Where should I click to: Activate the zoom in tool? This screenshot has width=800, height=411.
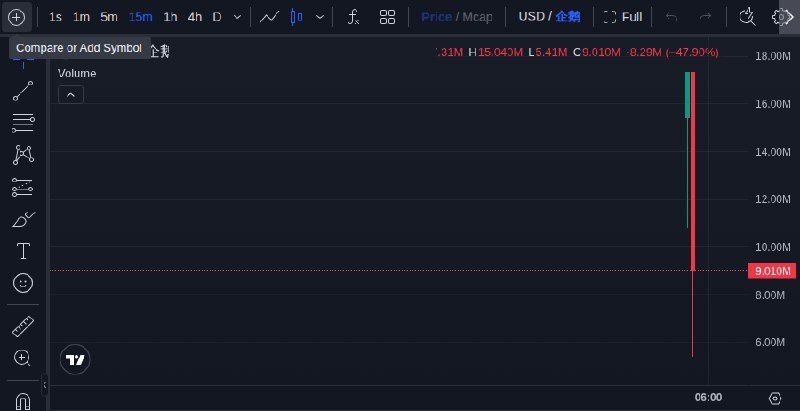23,358
